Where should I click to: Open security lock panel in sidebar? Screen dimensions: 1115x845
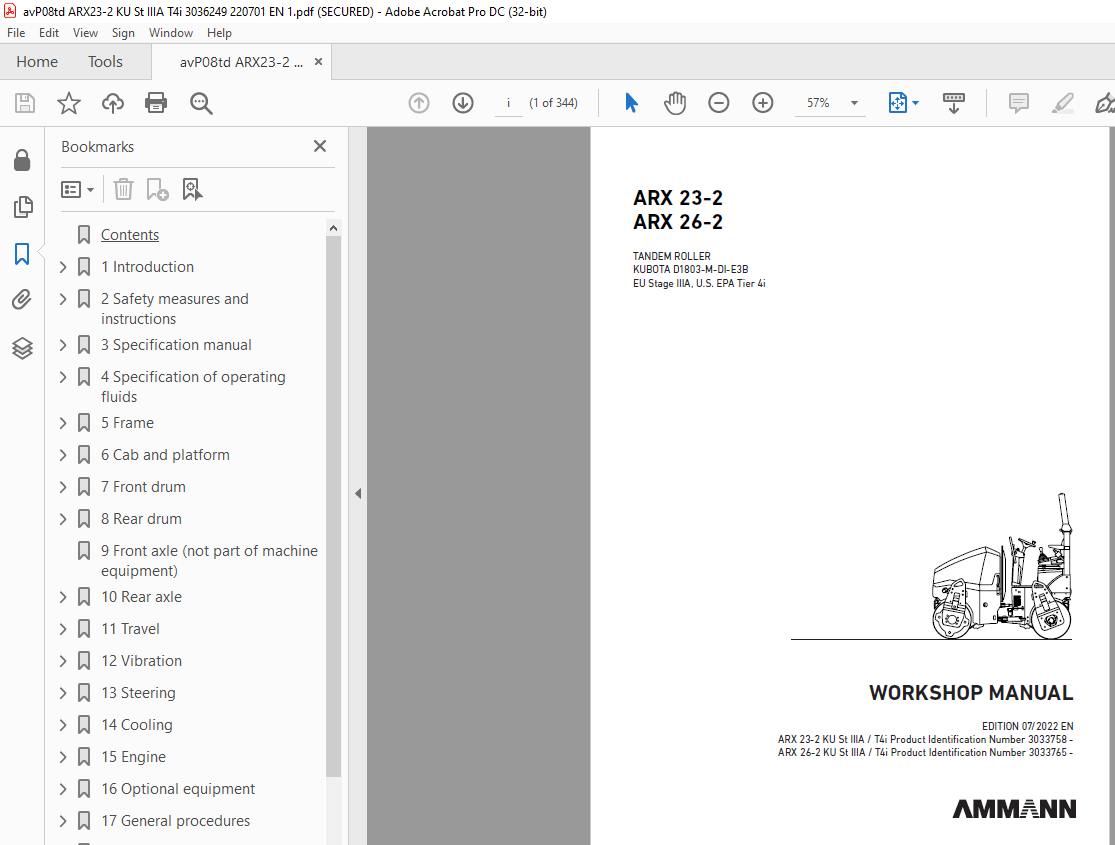pos(22,160)
